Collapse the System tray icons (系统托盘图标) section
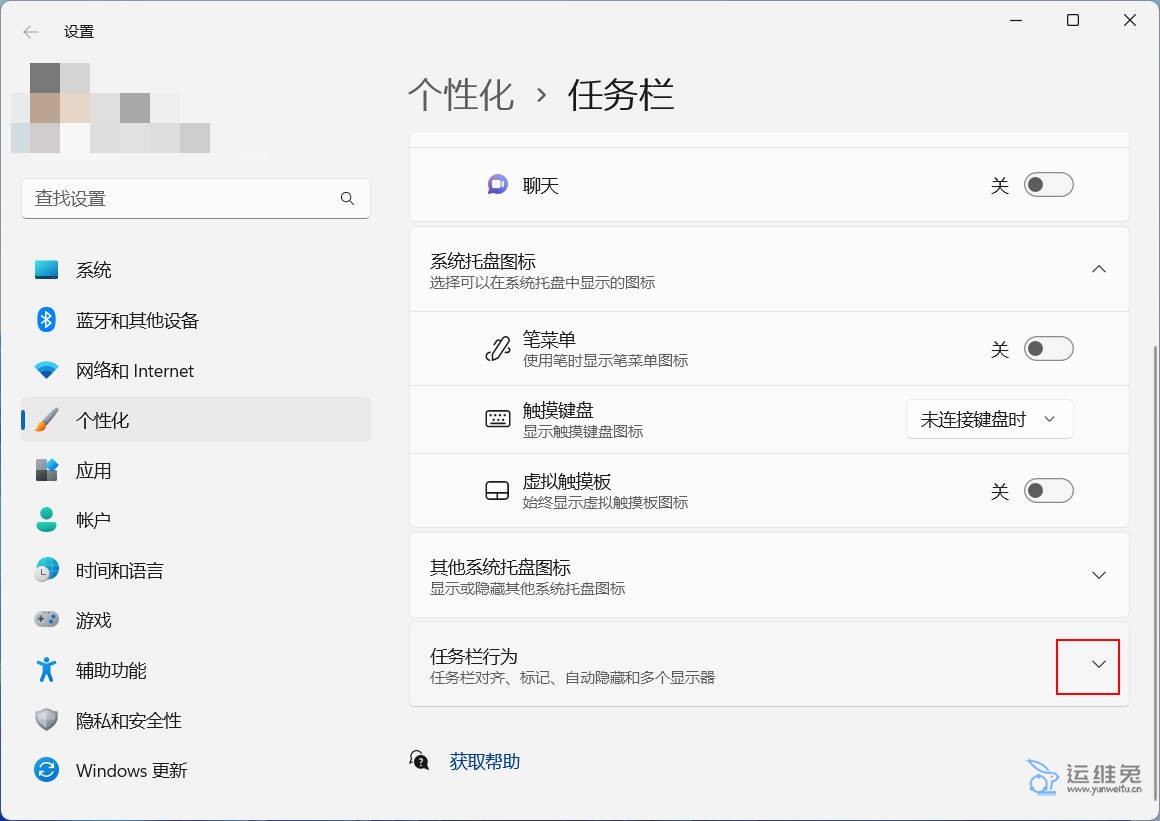 pyautogui.click(x=1098, y=269)
